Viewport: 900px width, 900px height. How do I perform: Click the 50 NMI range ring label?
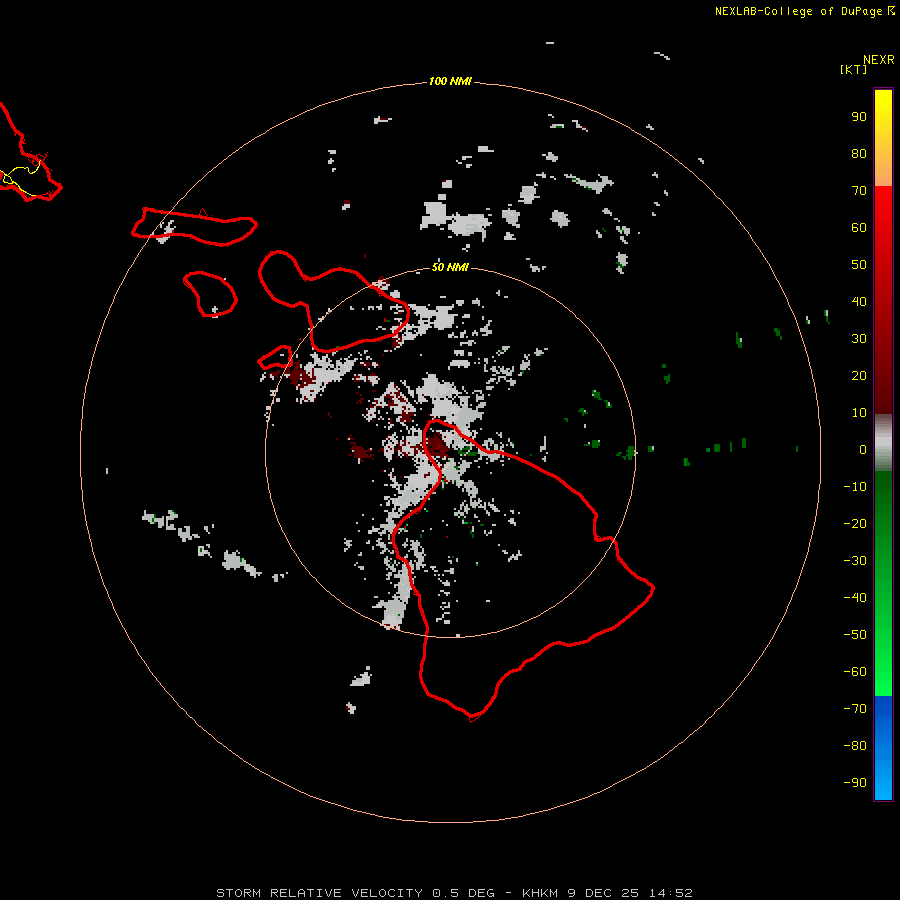[450, 267]
